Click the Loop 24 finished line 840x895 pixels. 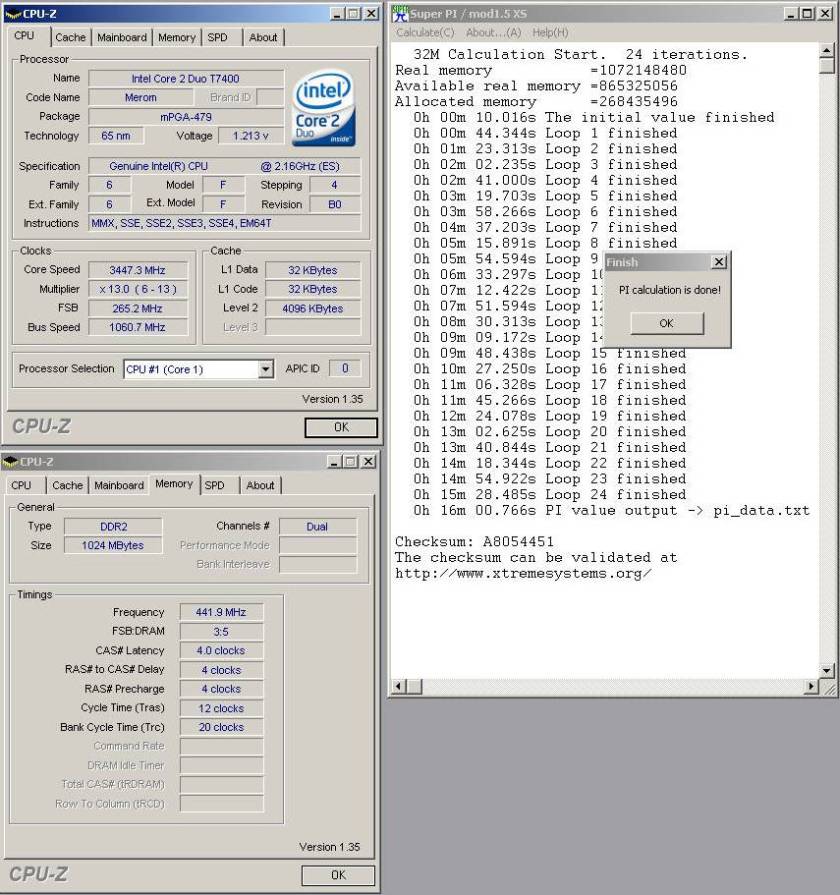tap(550, 494)
